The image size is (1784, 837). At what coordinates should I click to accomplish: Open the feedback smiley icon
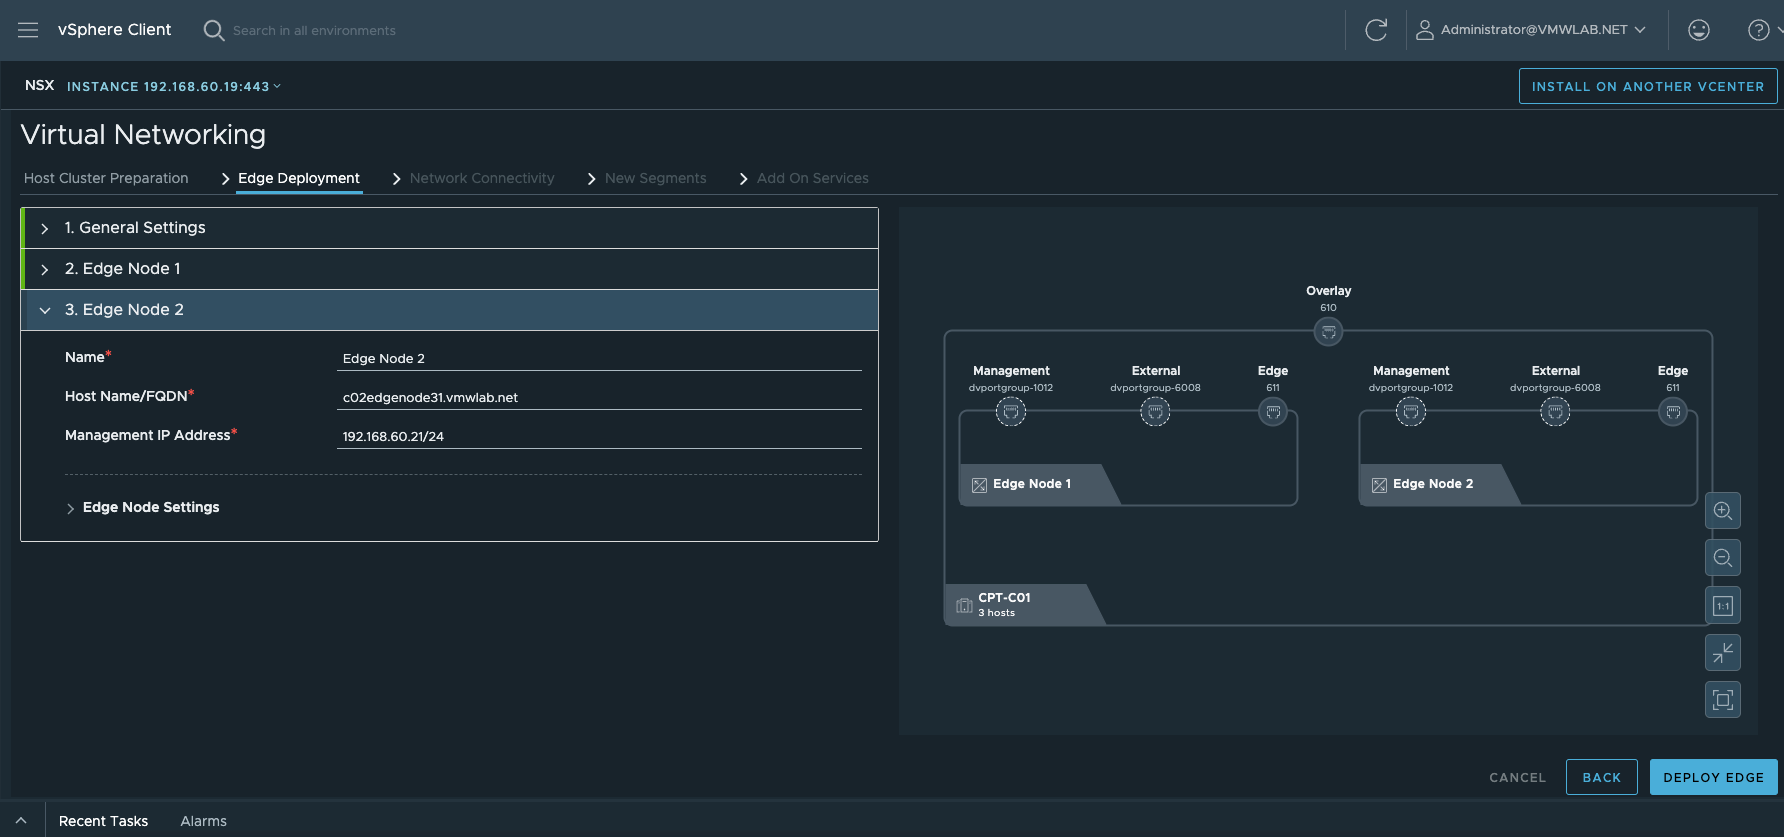click(1698, 30)
